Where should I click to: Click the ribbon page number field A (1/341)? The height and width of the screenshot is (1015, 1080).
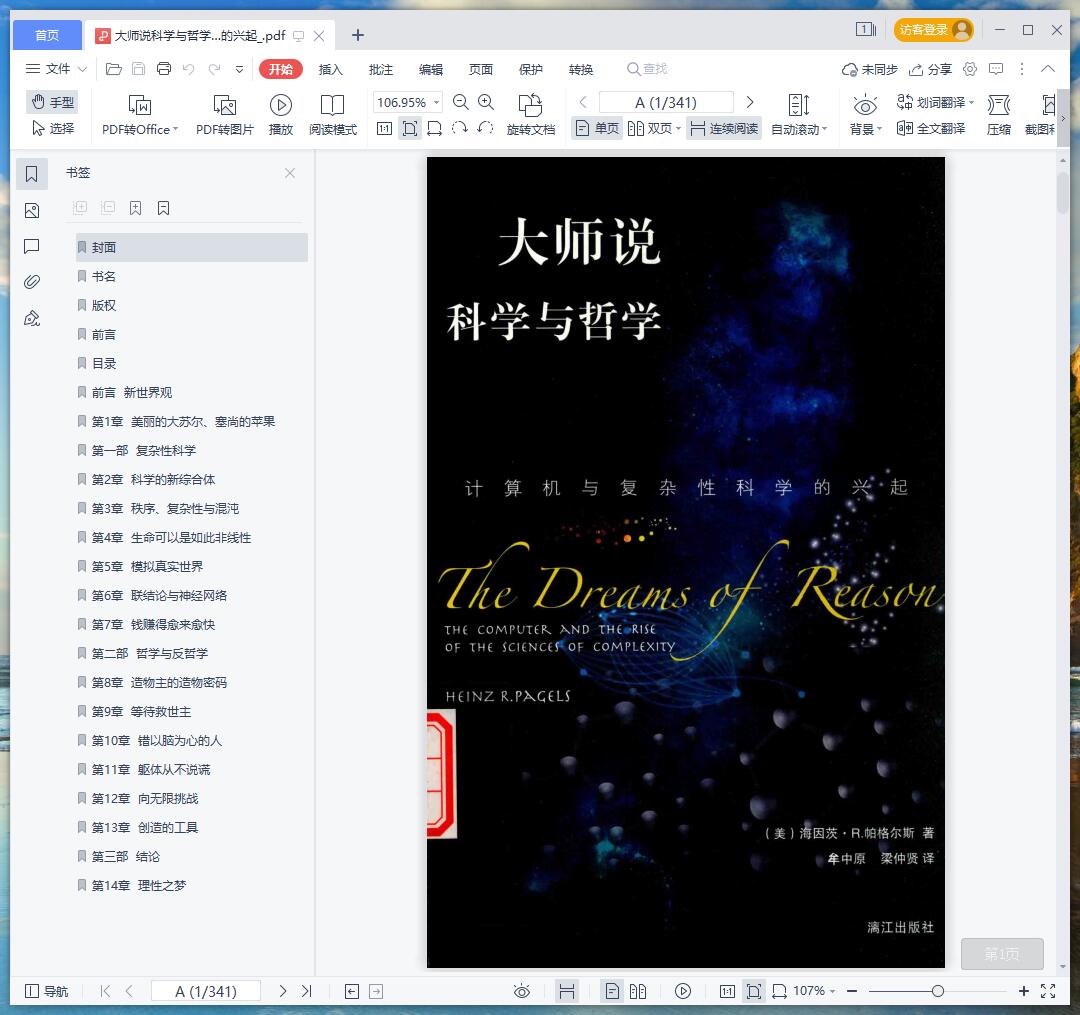[x=666, y=103]
